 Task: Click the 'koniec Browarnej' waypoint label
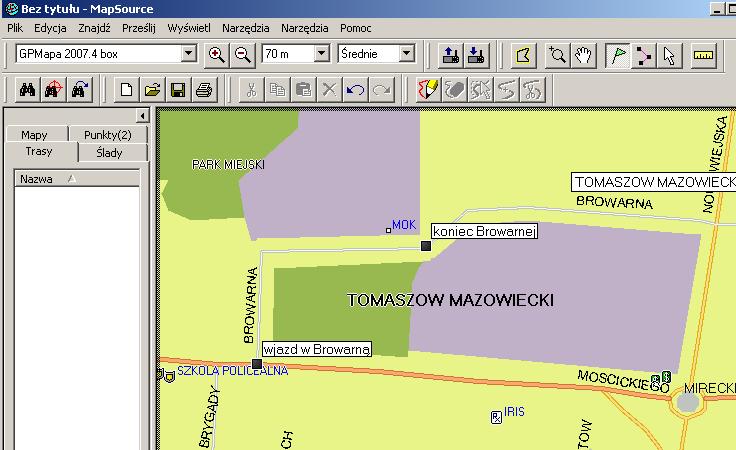coord(483,232)
